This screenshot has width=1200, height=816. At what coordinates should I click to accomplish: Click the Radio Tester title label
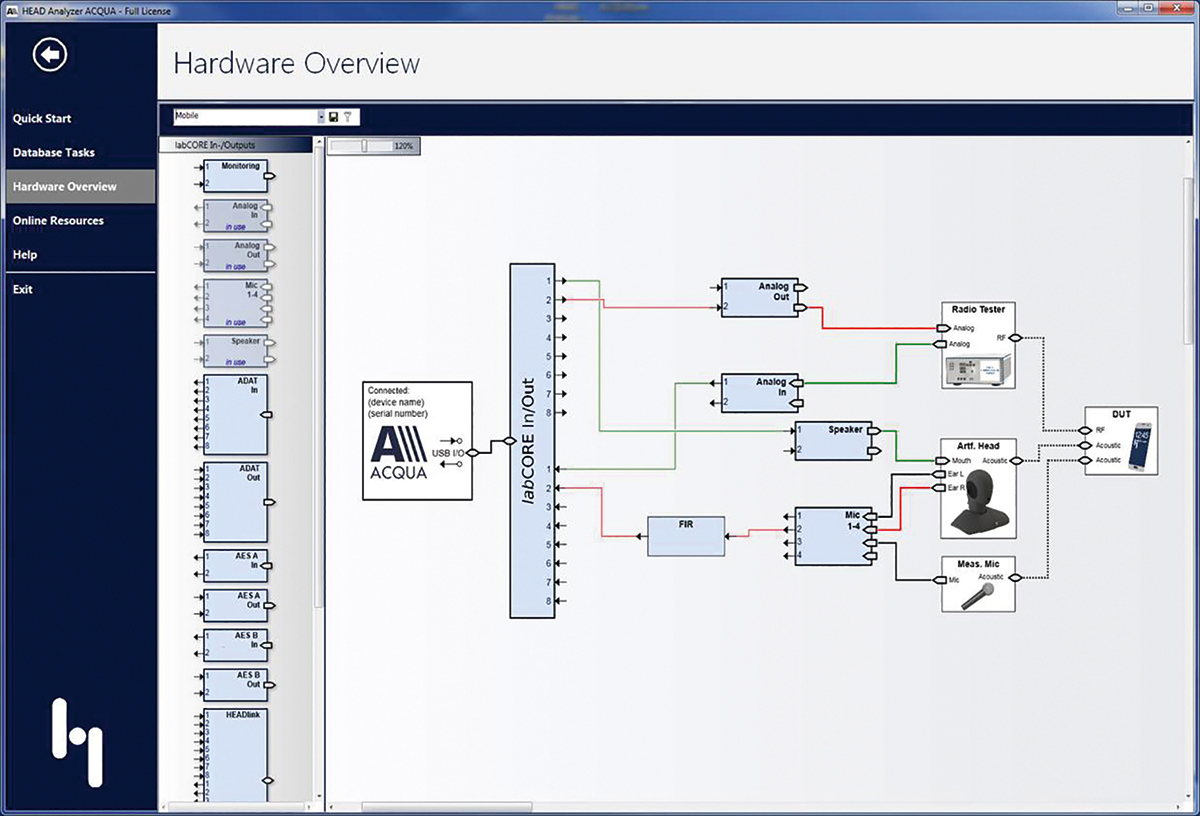(x=979, y=310)
